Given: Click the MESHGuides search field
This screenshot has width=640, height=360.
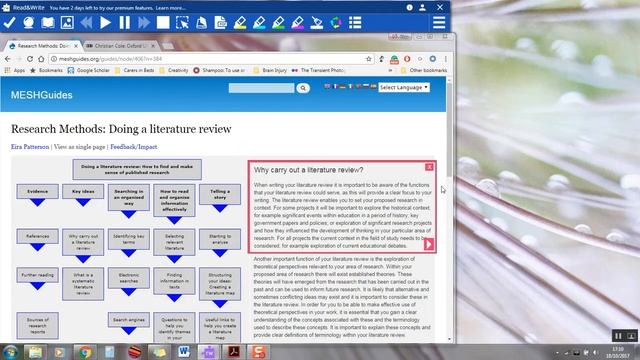Looking at the screenshot, I should 261,88.
